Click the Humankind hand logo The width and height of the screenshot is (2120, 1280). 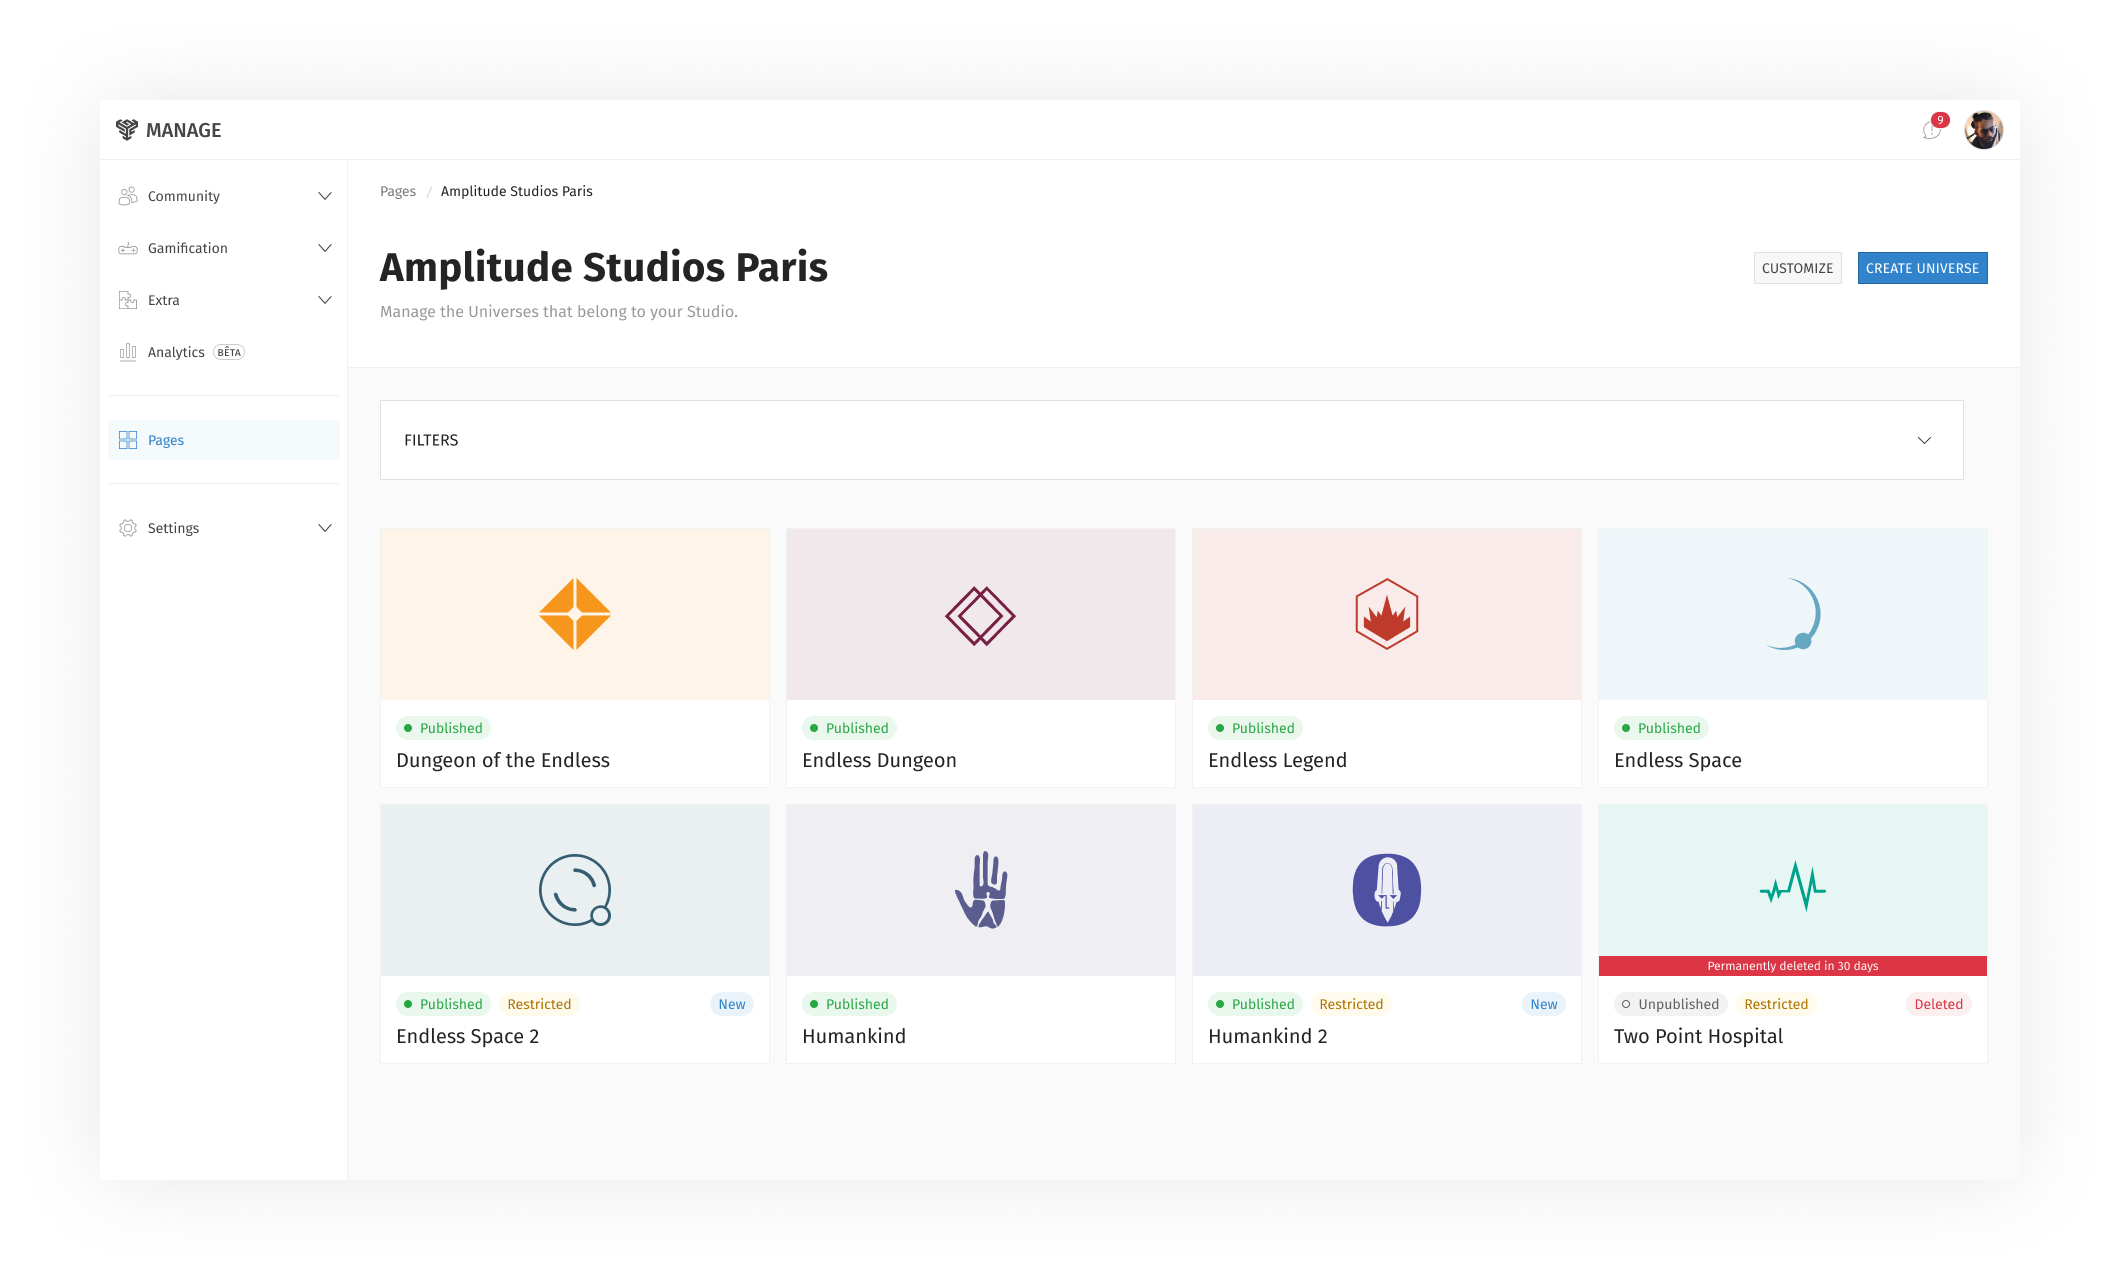pos(981,890)
